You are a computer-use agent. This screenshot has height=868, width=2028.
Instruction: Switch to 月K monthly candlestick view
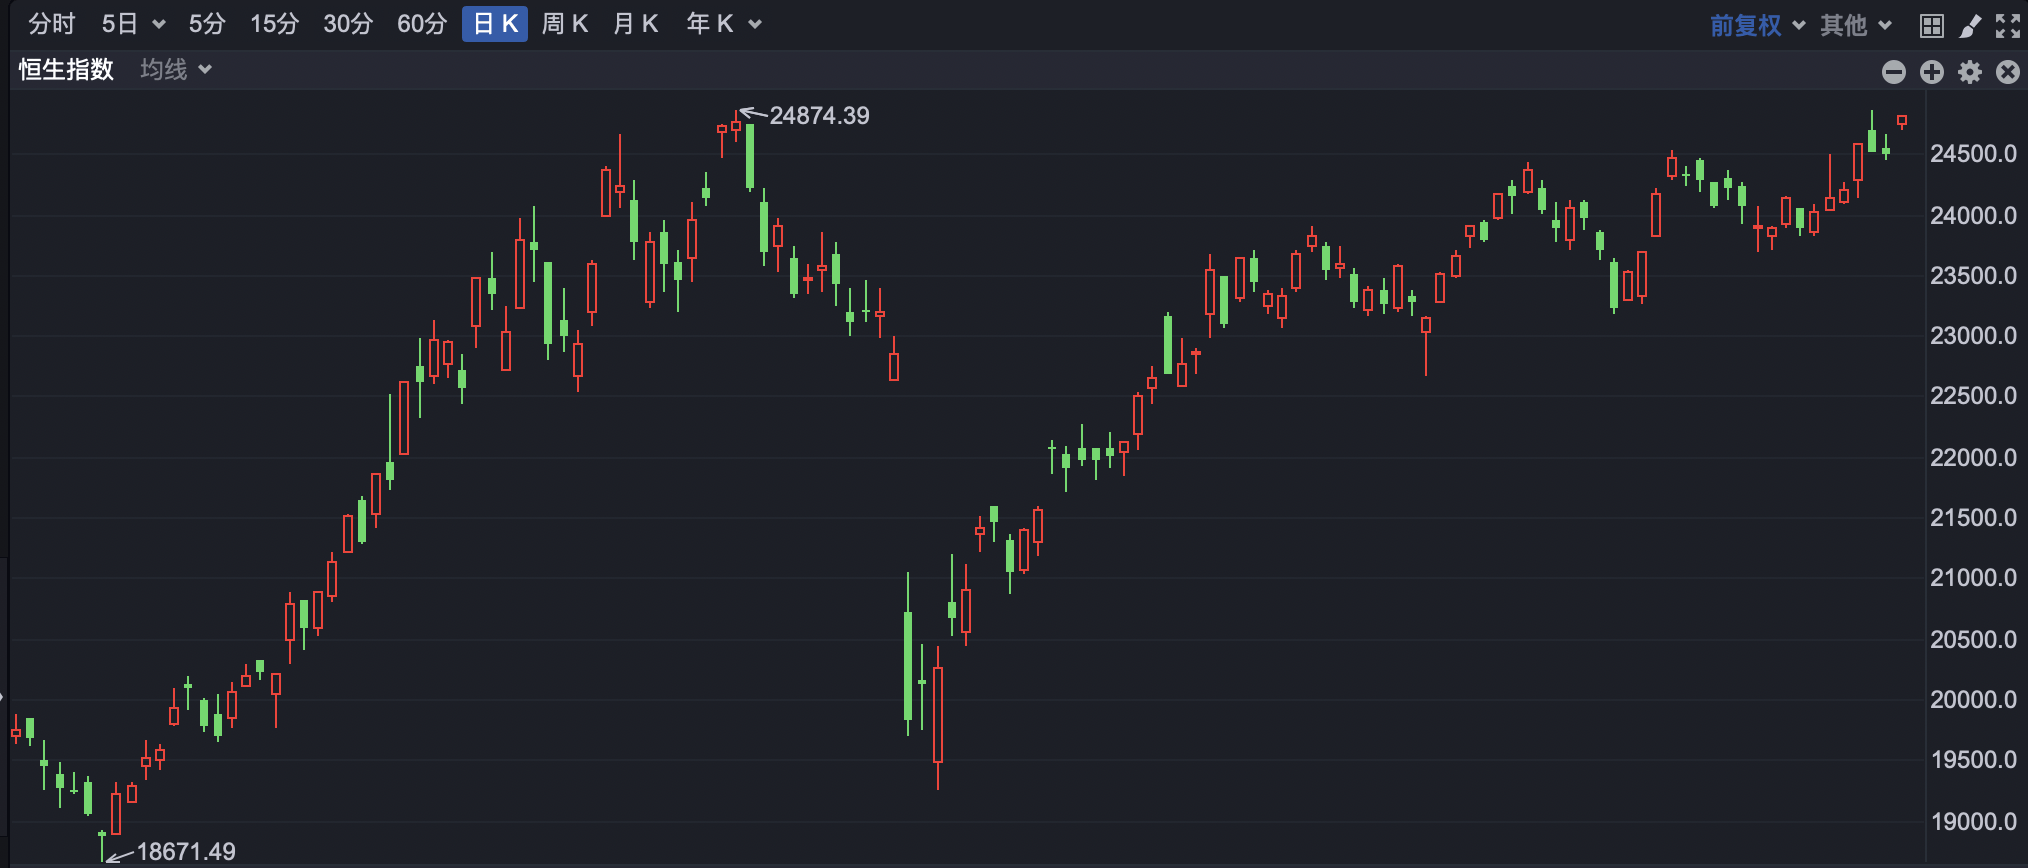(x=636, y=24)
